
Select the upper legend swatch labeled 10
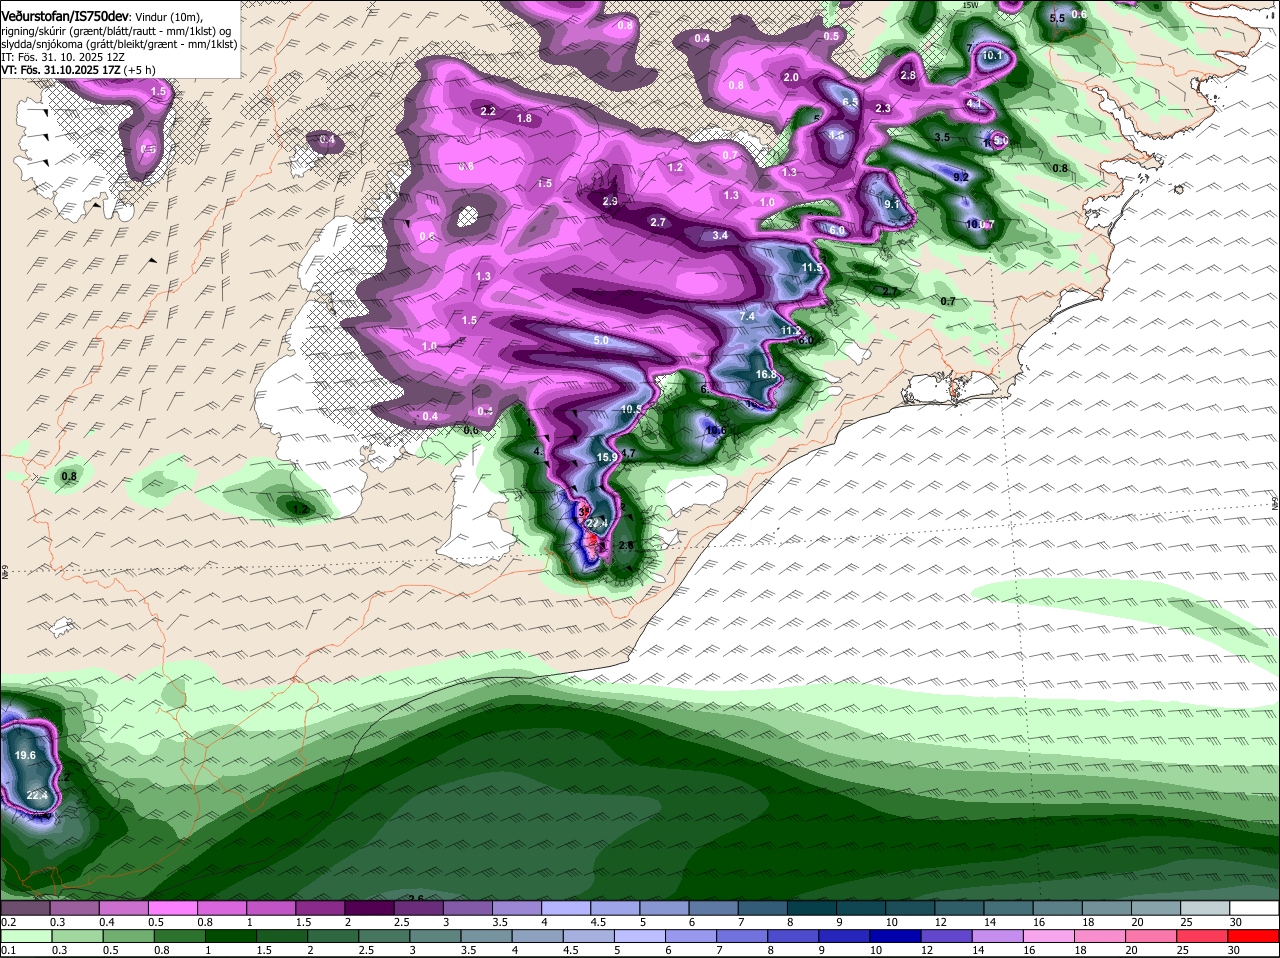(910, 908)
